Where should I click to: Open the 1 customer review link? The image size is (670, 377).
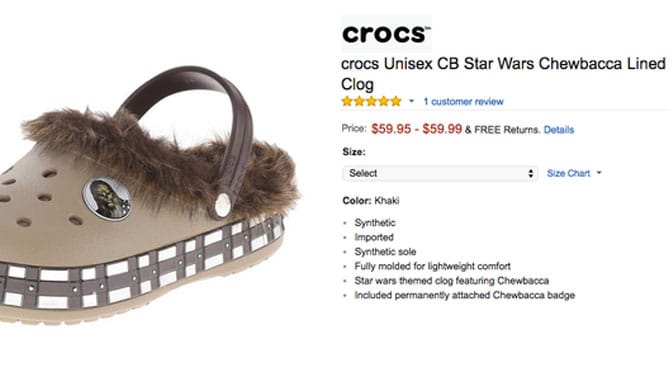pyautogui.click(x=463, y=102)
